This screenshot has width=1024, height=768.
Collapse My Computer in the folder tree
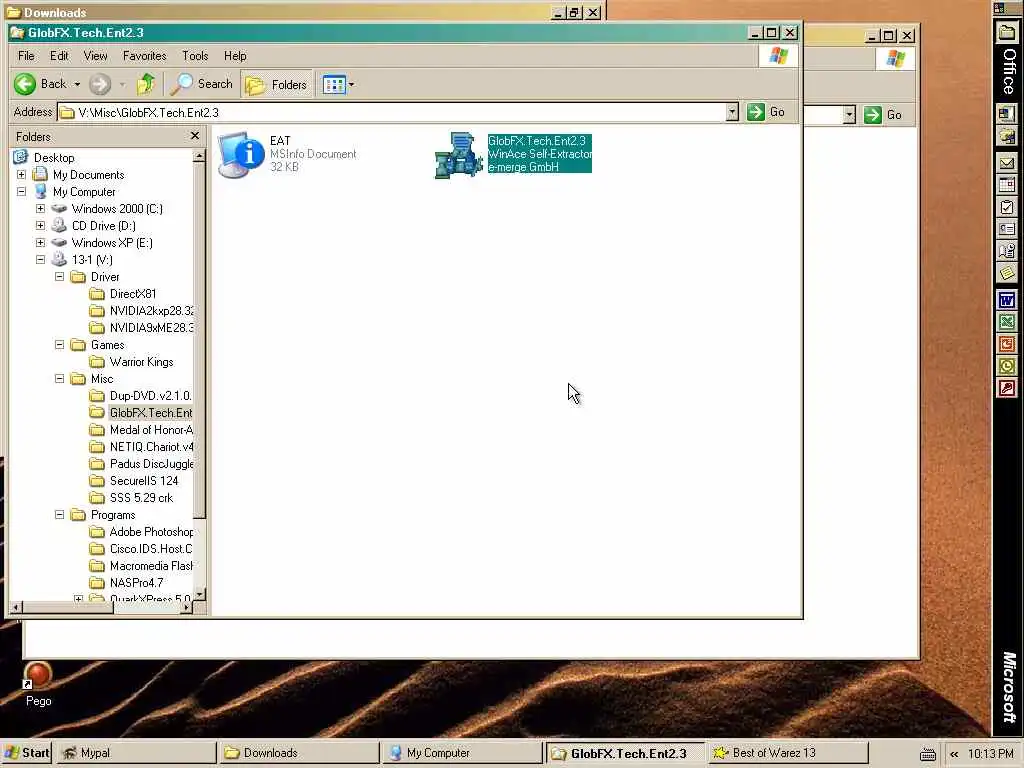coord(22,192)
